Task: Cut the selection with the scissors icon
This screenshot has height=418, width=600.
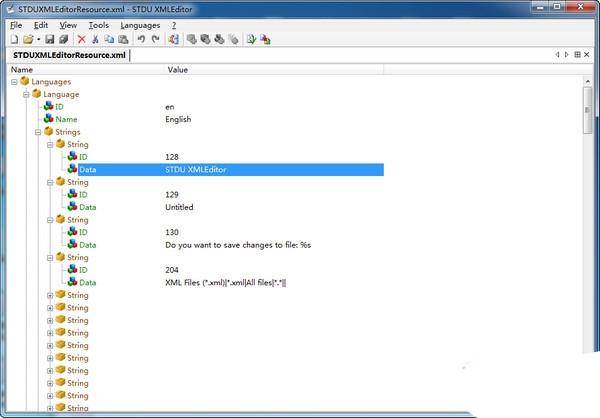Action: [95, 39]
